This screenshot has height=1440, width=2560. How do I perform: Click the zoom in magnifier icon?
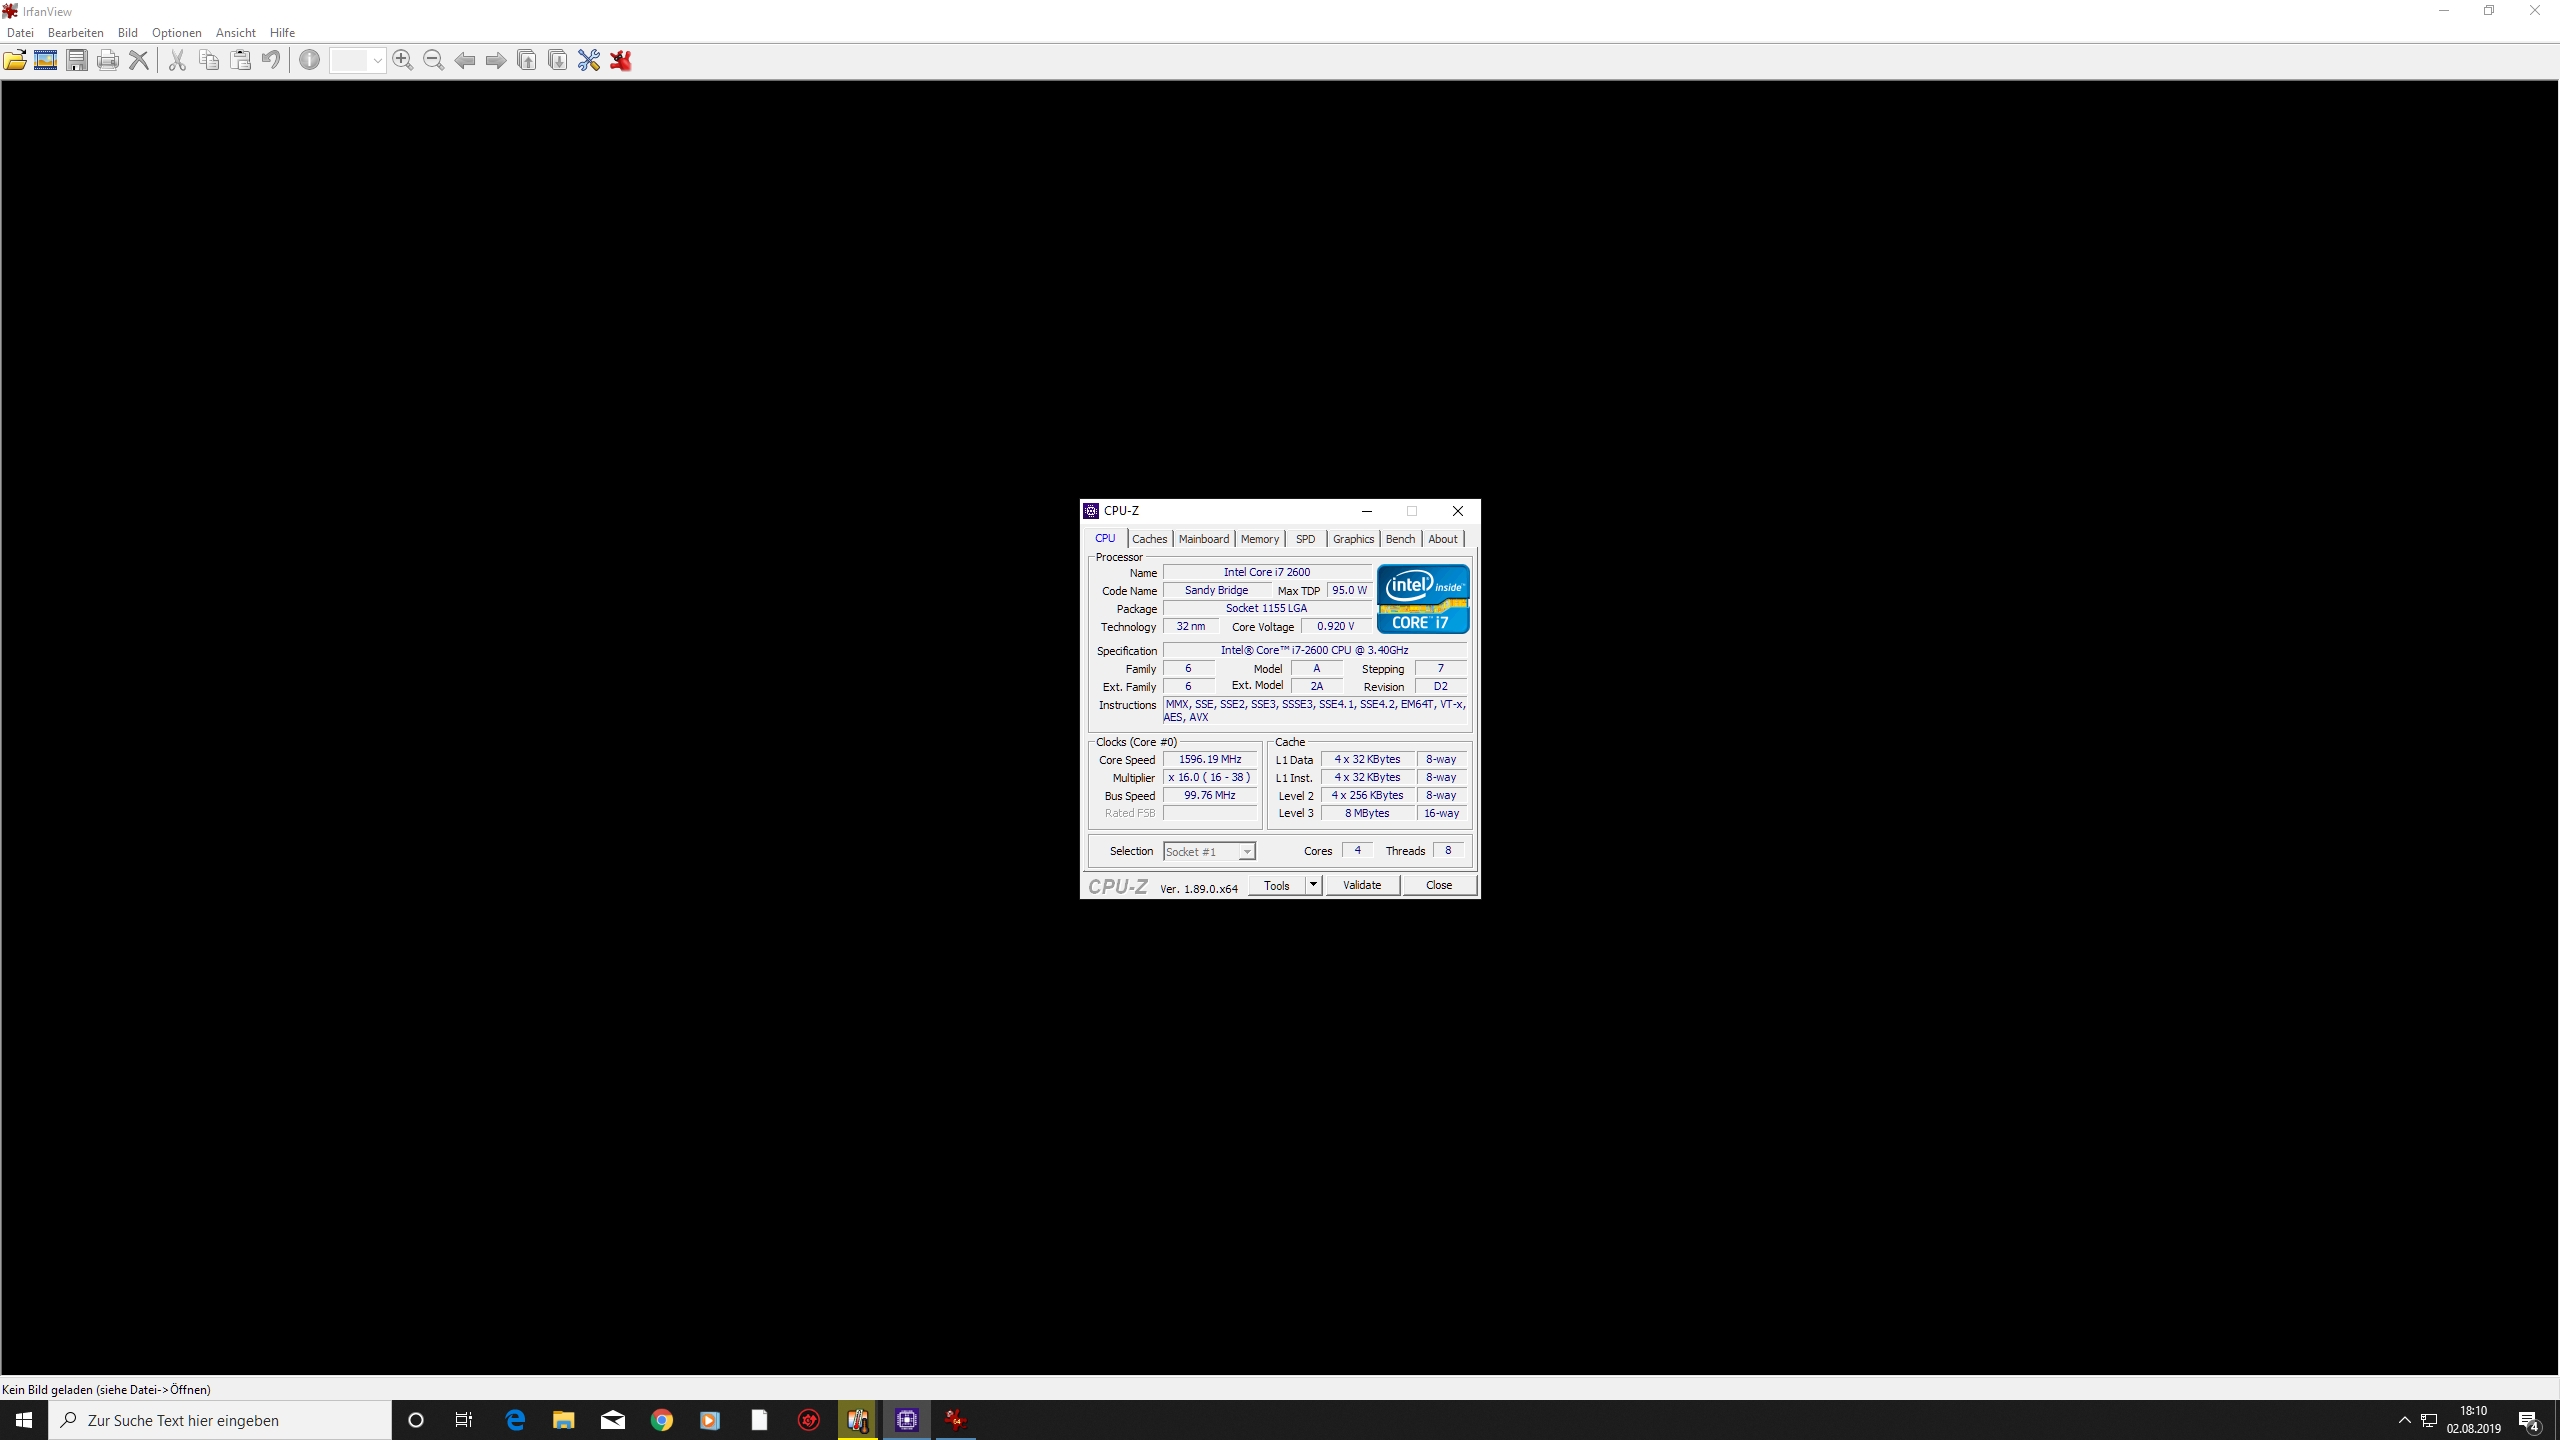pos(402,61)
